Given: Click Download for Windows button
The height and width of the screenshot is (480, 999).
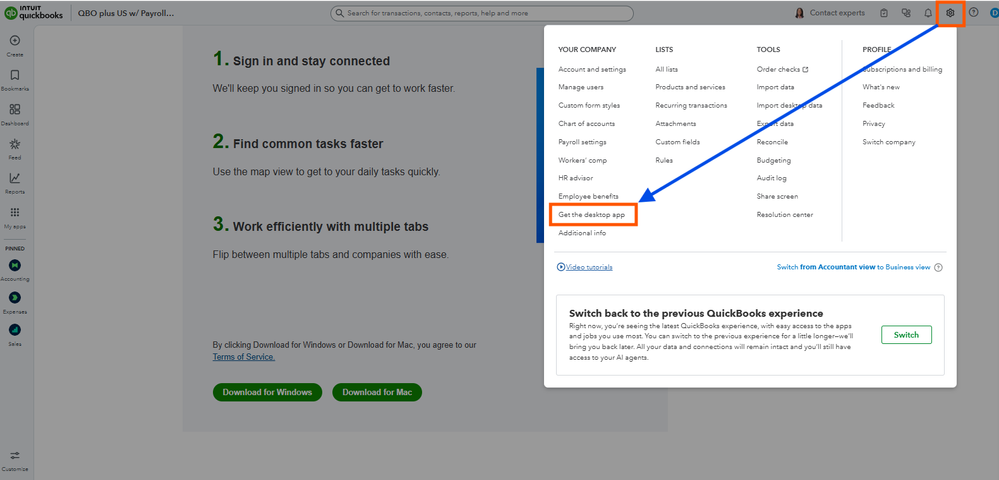Looking at the screenshot, I should [268, 393].
